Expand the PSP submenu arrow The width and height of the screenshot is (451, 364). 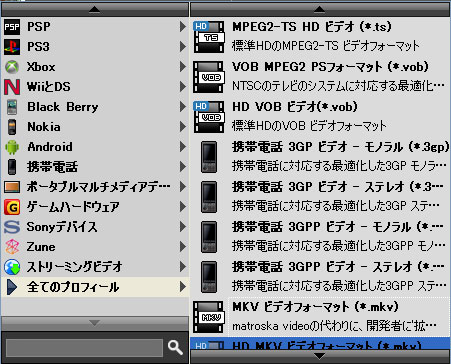(183, 27)
